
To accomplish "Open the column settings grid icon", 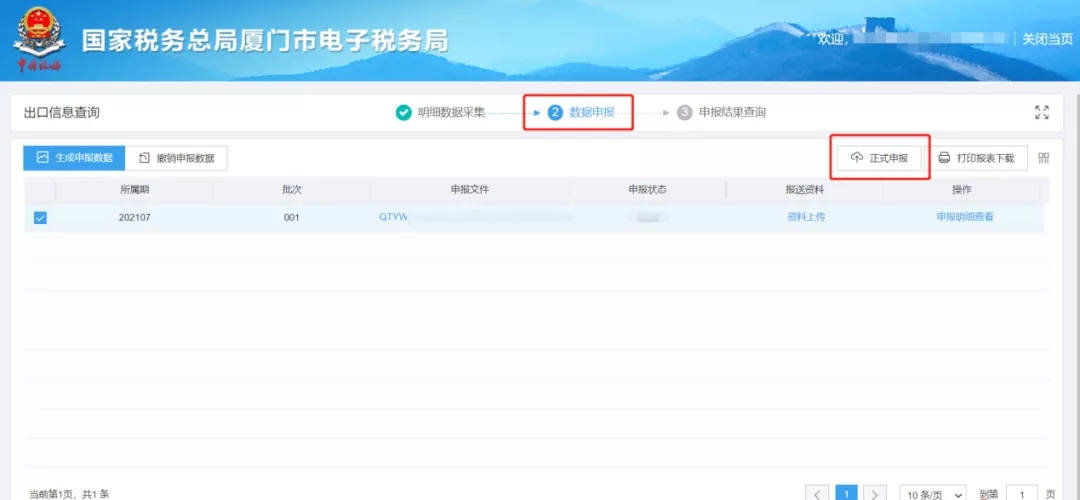I will [x=1044, y=158].
